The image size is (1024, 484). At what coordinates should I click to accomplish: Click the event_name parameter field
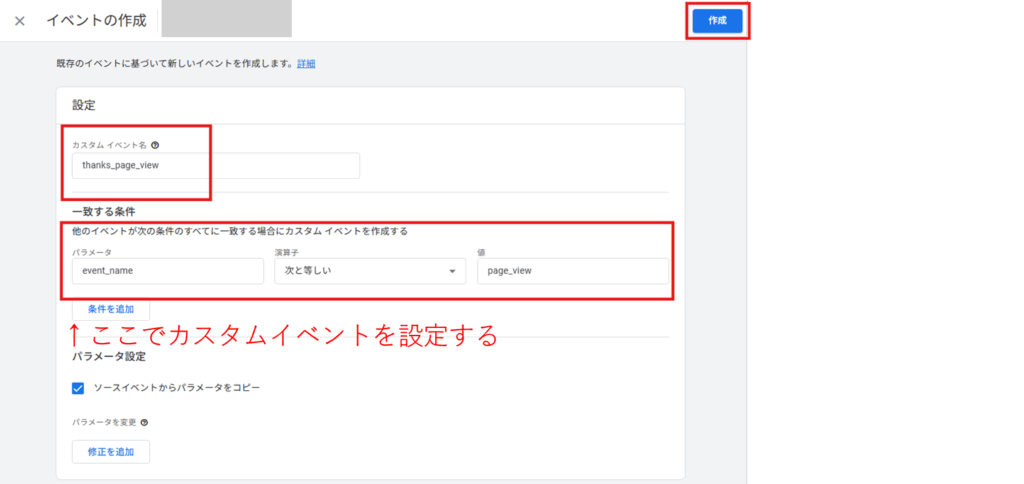(x=168, y=271)
